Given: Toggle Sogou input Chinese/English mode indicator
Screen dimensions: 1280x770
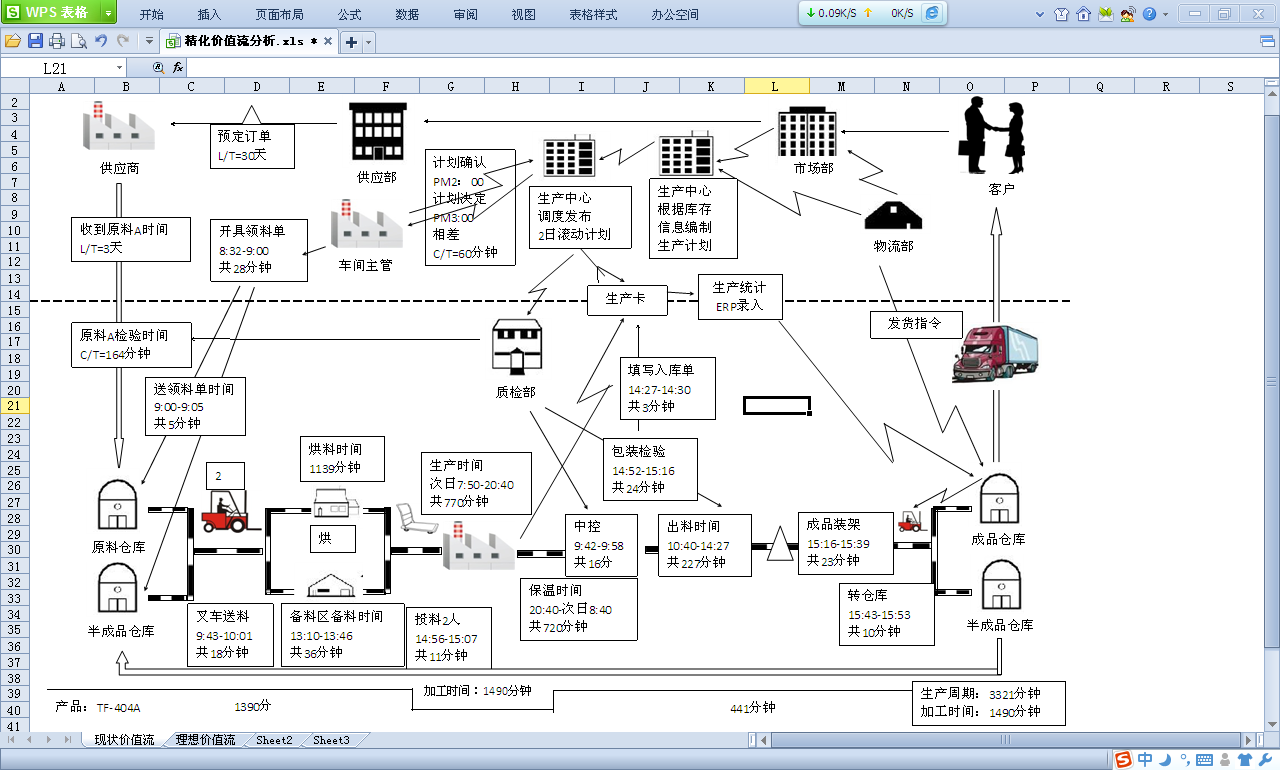Looking at the screenshot, I should (1145, 760).
